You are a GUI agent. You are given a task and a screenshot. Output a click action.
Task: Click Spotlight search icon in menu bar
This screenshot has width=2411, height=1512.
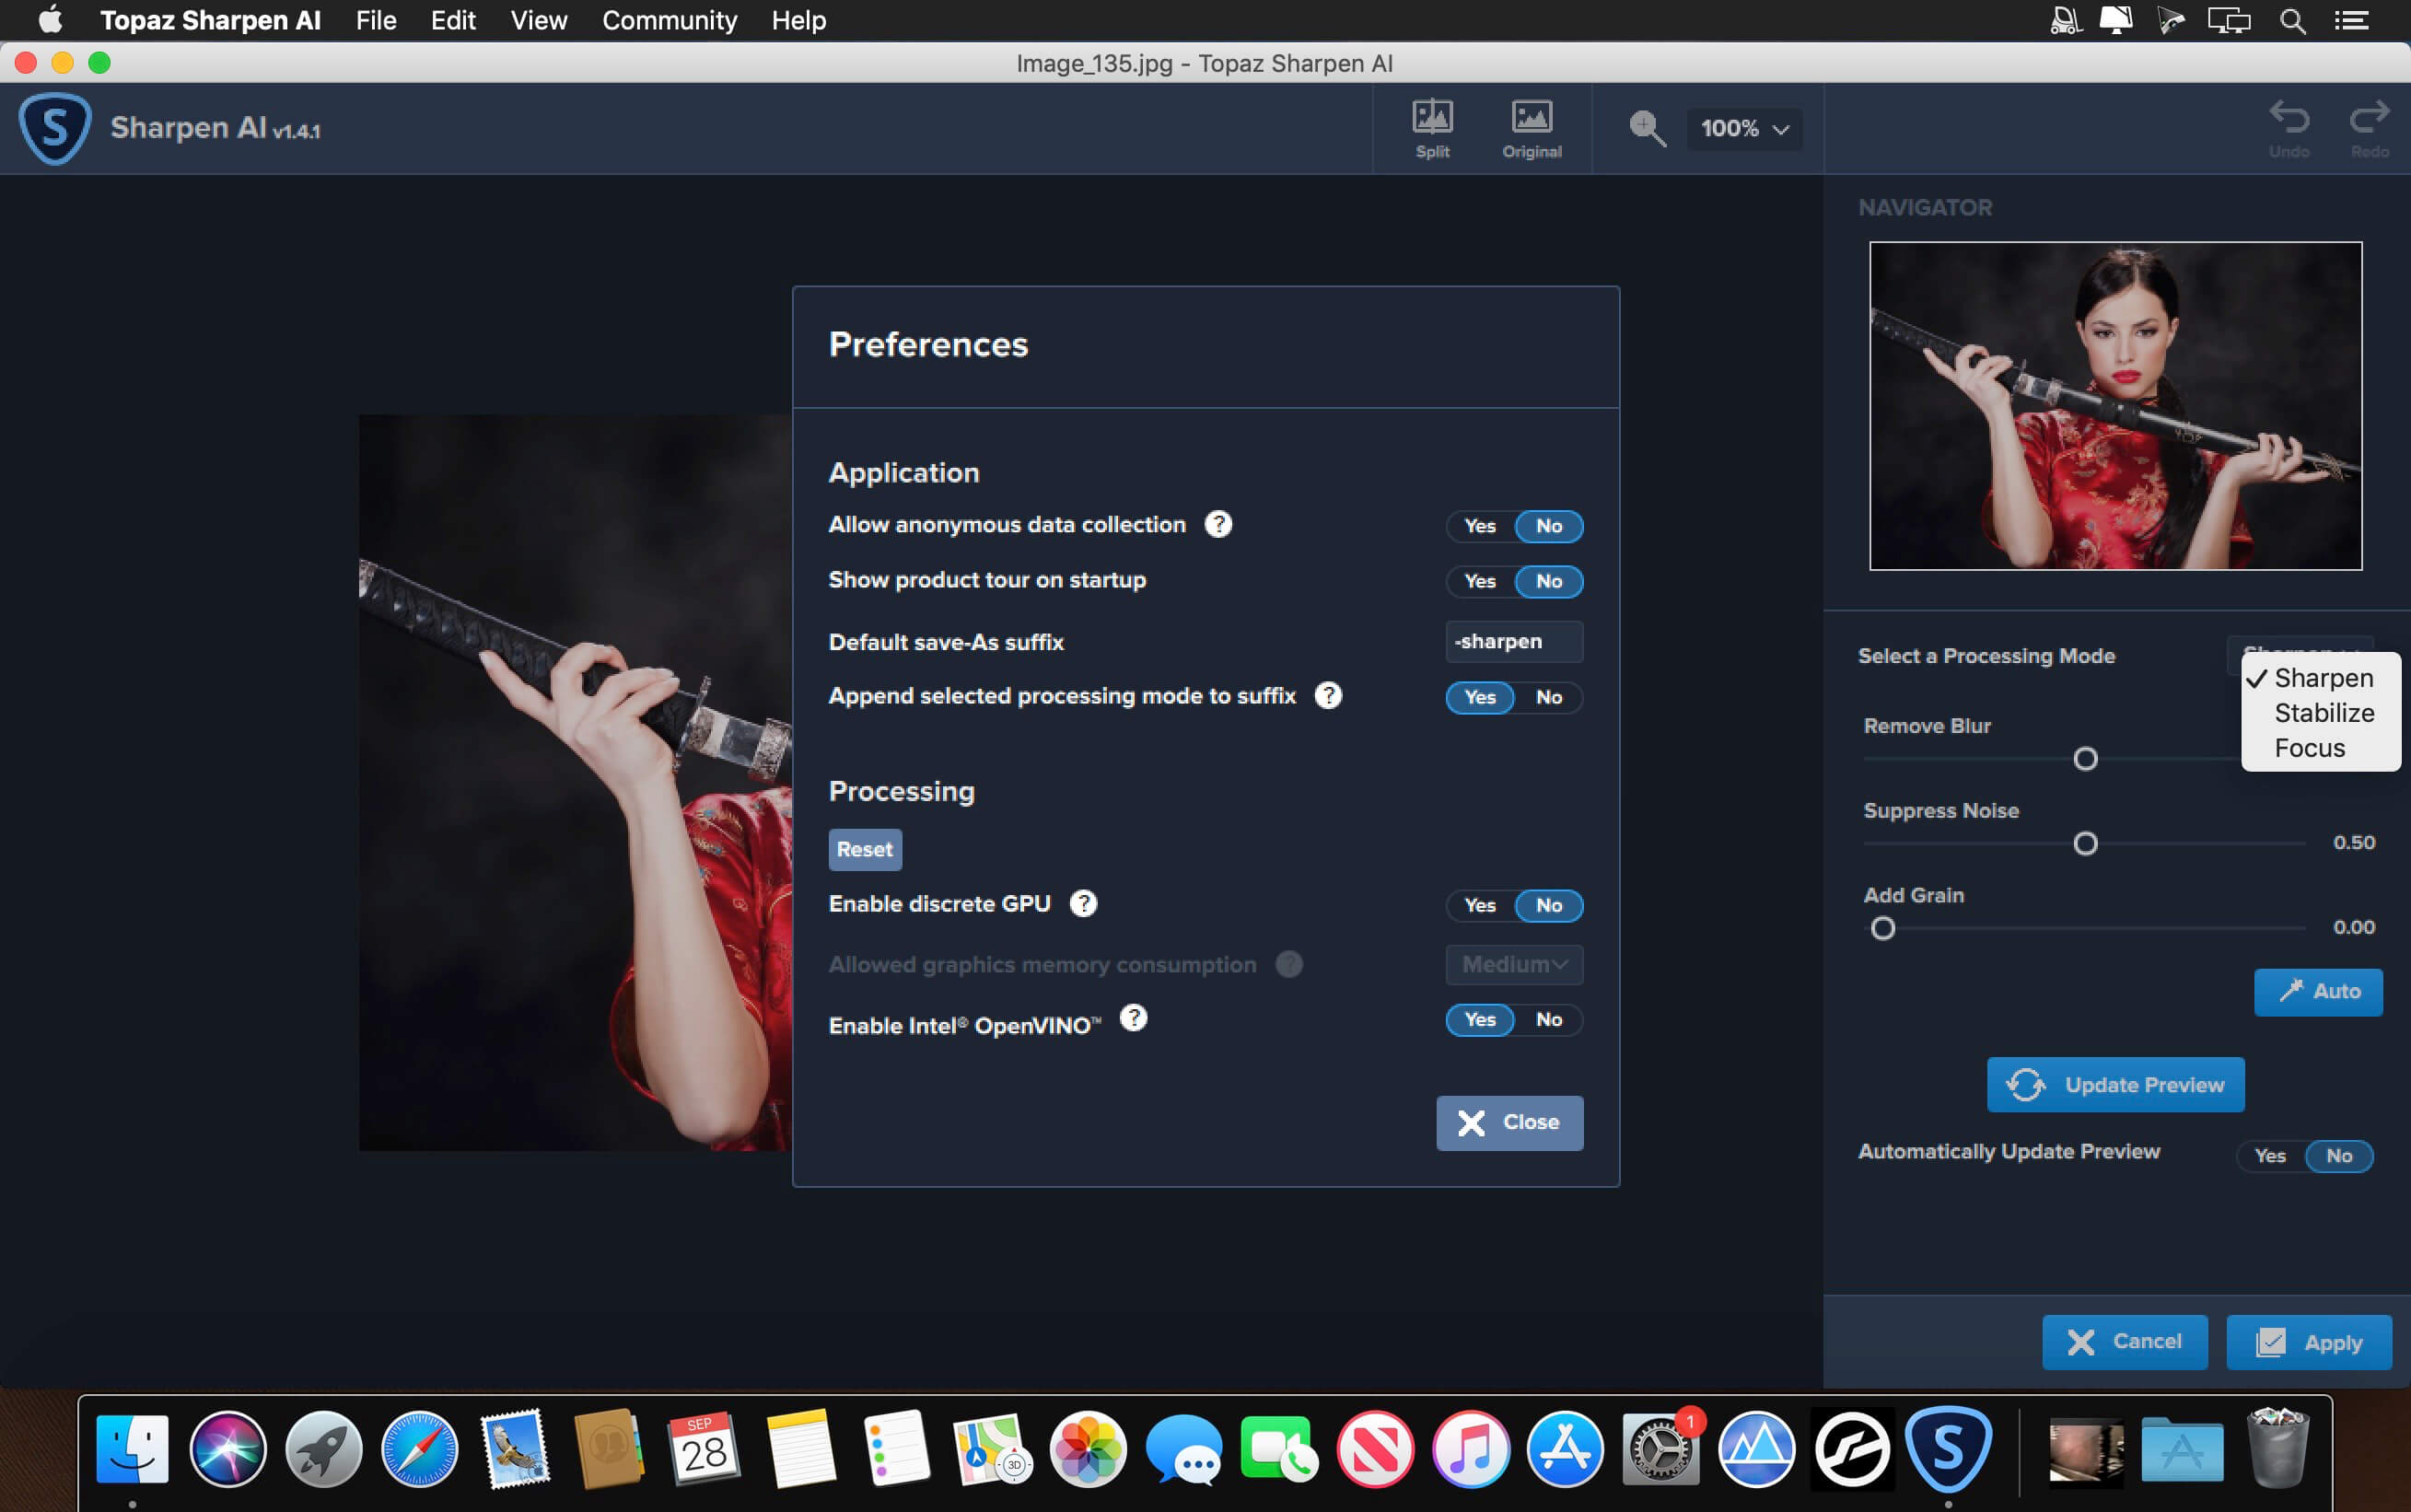(2293, 20)
